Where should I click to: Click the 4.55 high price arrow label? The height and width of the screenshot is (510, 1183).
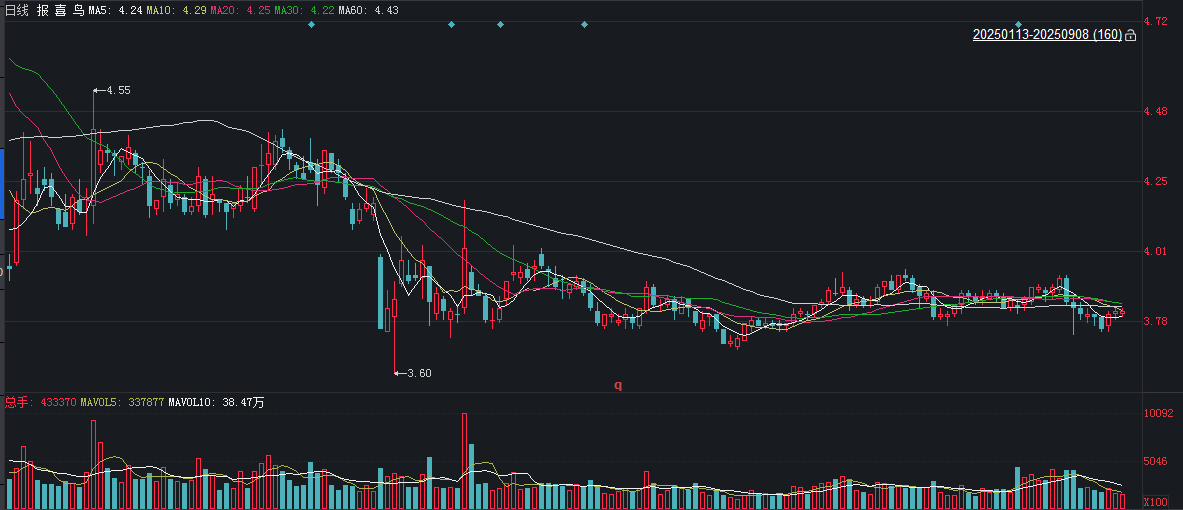tap(112, 90)
